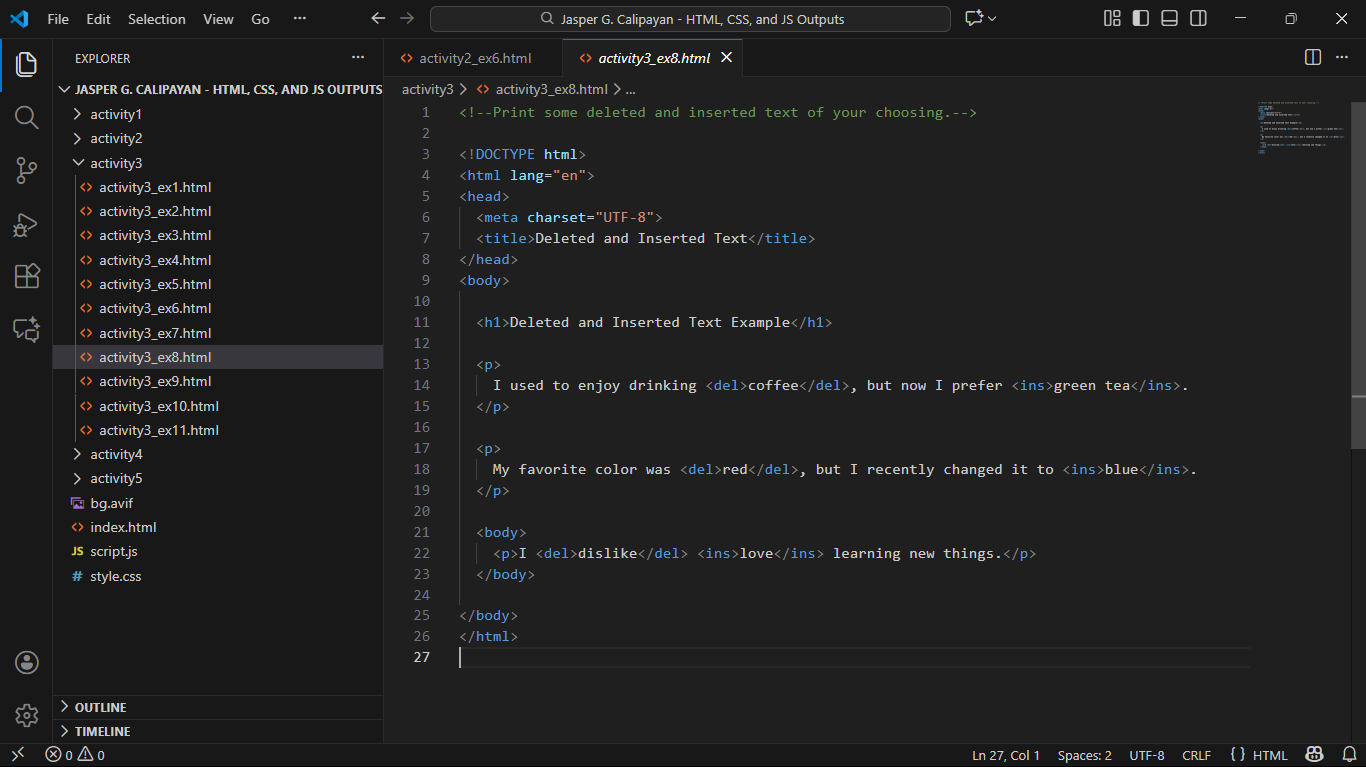1366x767 pixels.
Task: Open the Manage gear settings icon
Action: [x=27, y=715]
